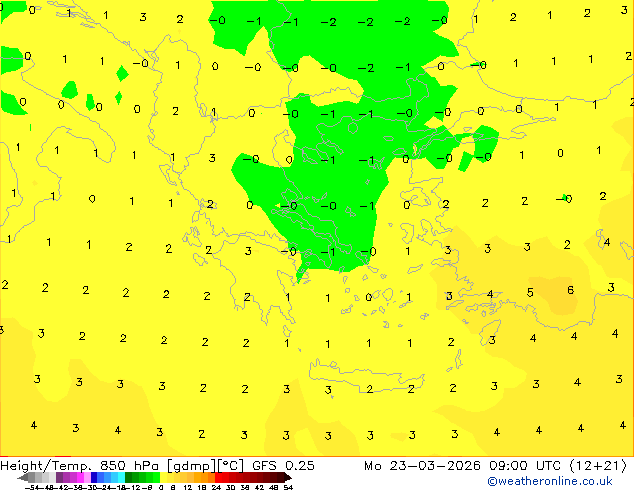Click the '[gdmp][°C]' units label
634x490 pixels.
pyautogui.click(x=205, y=466)
